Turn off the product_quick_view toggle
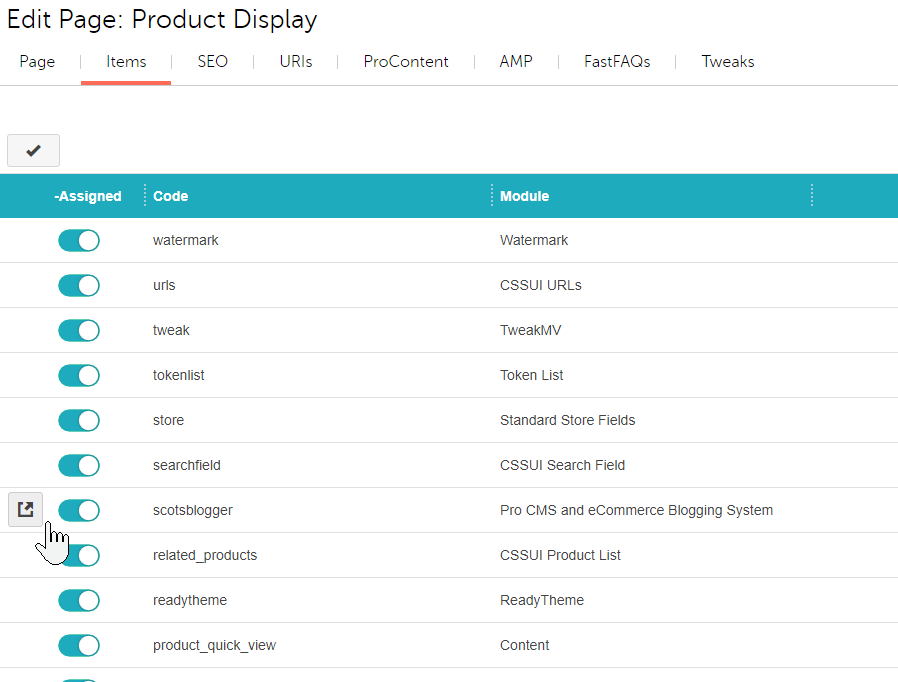The height and width of the screenshot is (682, 898). pos(79,645)
